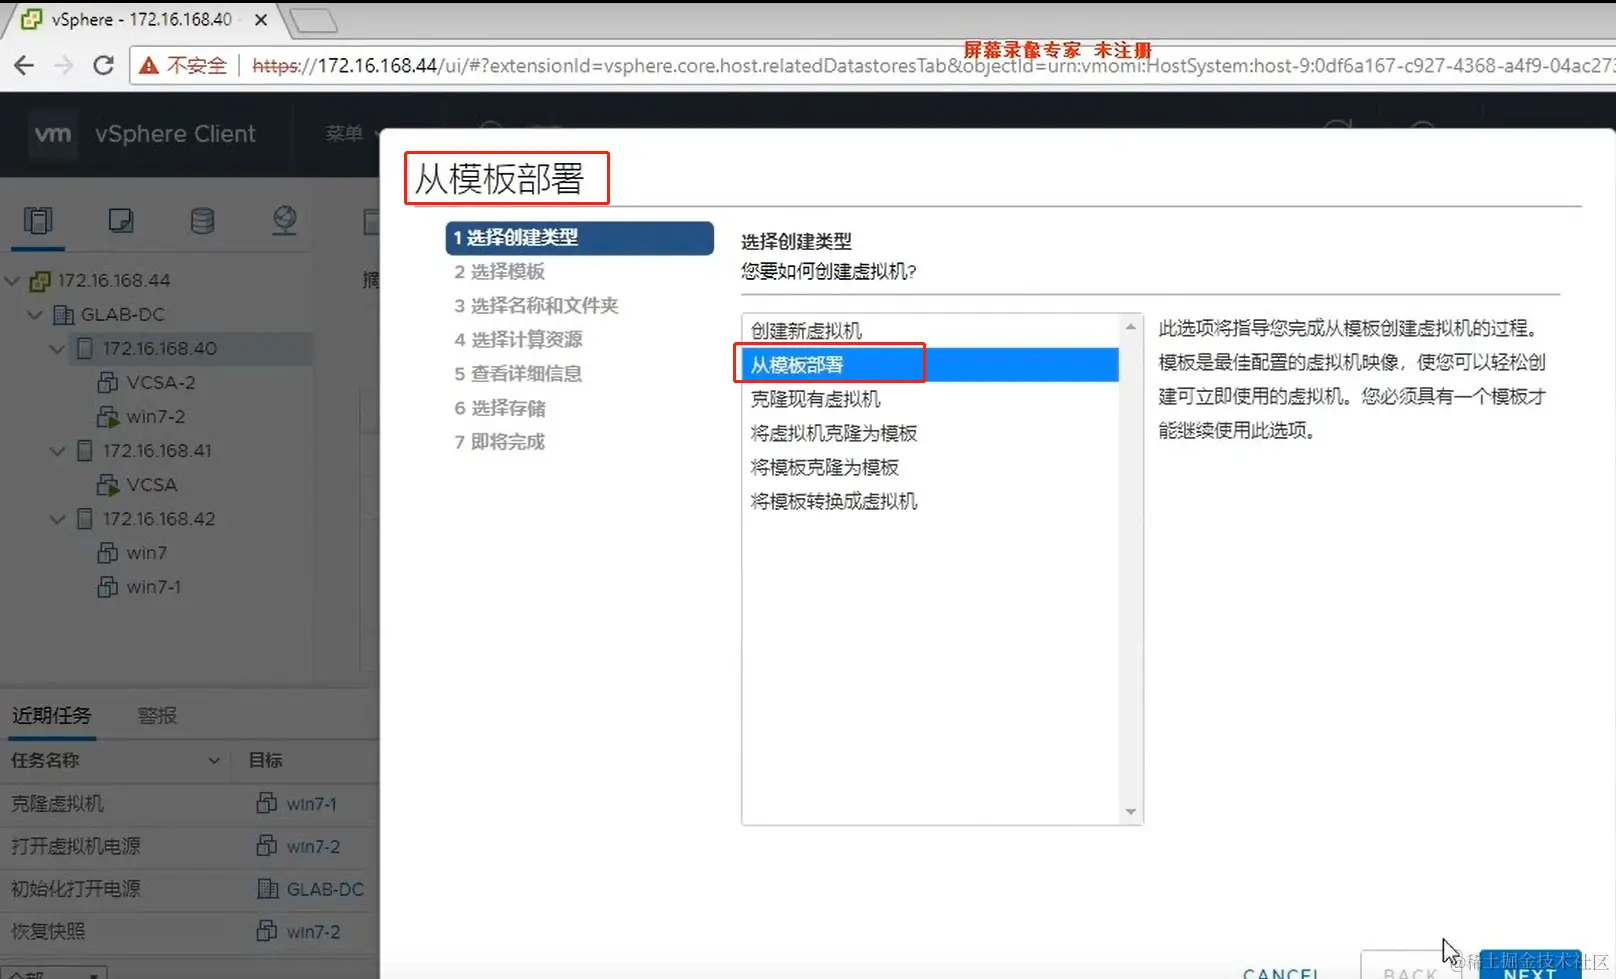Click the not-secure warning triangle icon
This screenshot has width=1616, height=979.
(149, 66)
